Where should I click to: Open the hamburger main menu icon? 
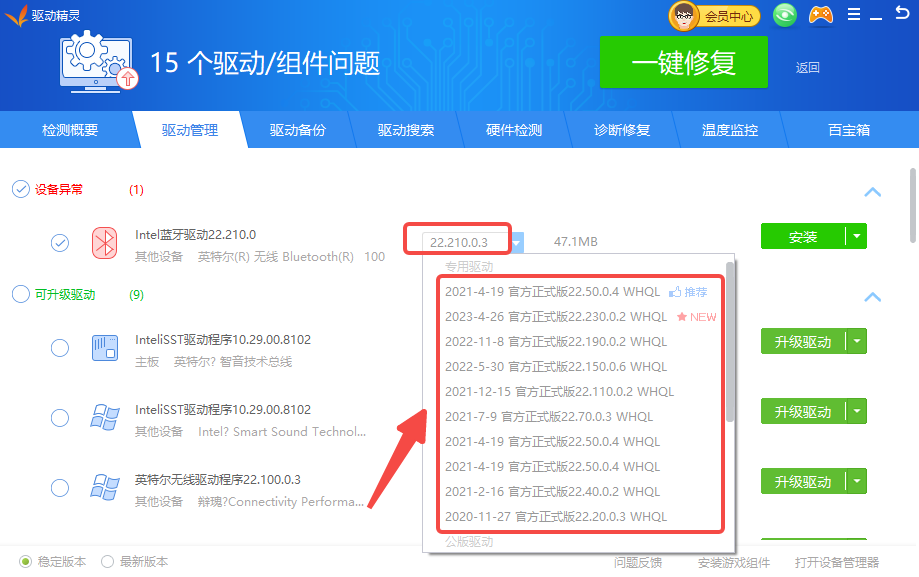point(853,15)
